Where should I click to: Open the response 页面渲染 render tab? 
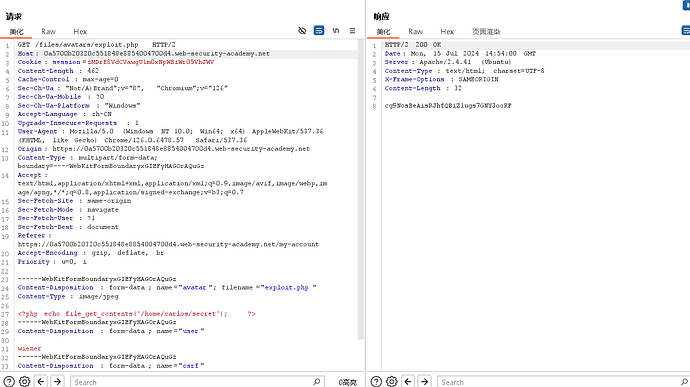pyautogui.click(x=486, y=32)
